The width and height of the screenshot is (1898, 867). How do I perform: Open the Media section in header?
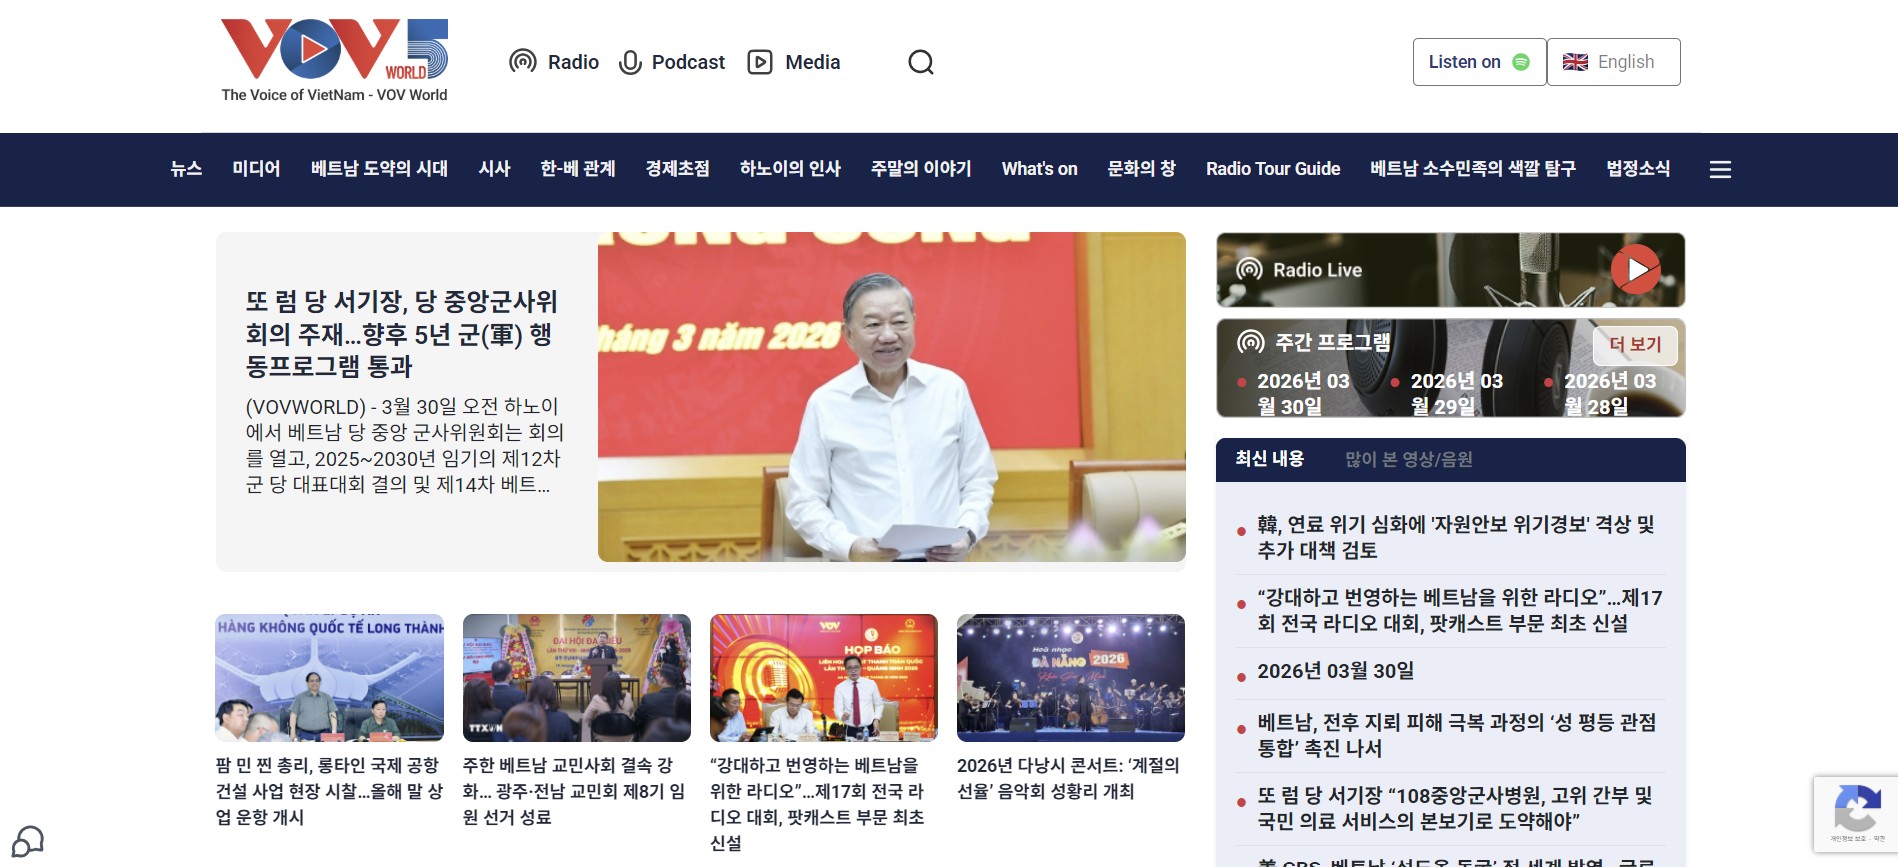(812, 62)
